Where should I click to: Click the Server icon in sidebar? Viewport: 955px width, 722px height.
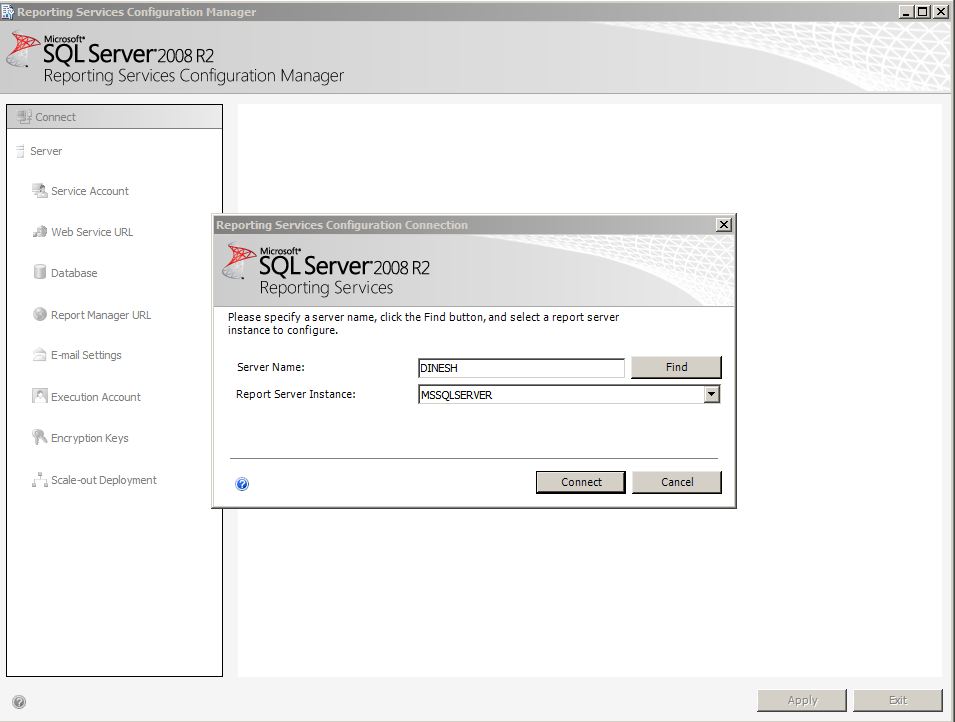[20, 151]
